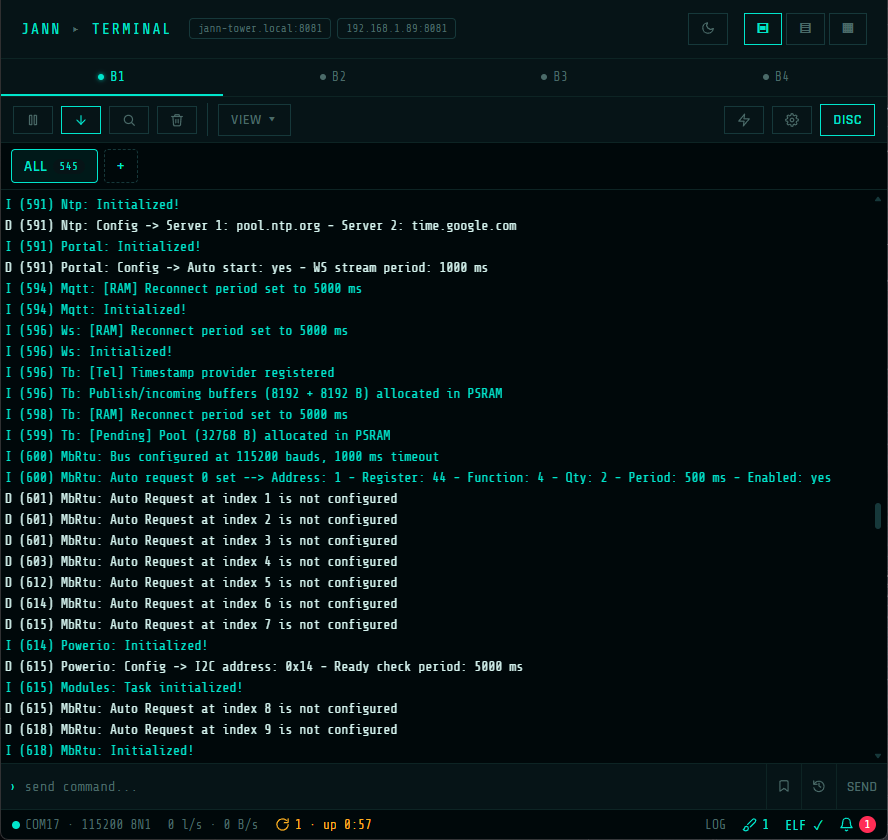Clear the log with trash icon

177,120
